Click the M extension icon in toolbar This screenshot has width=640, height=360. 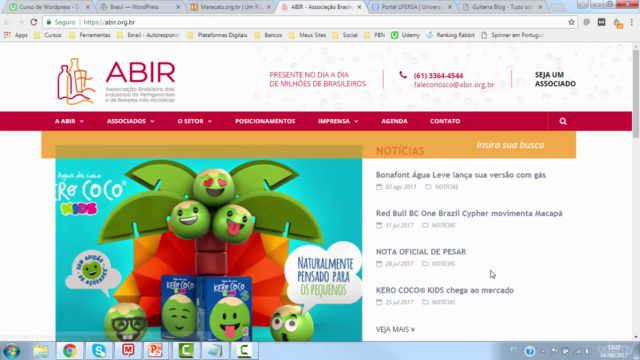point(601,22)
